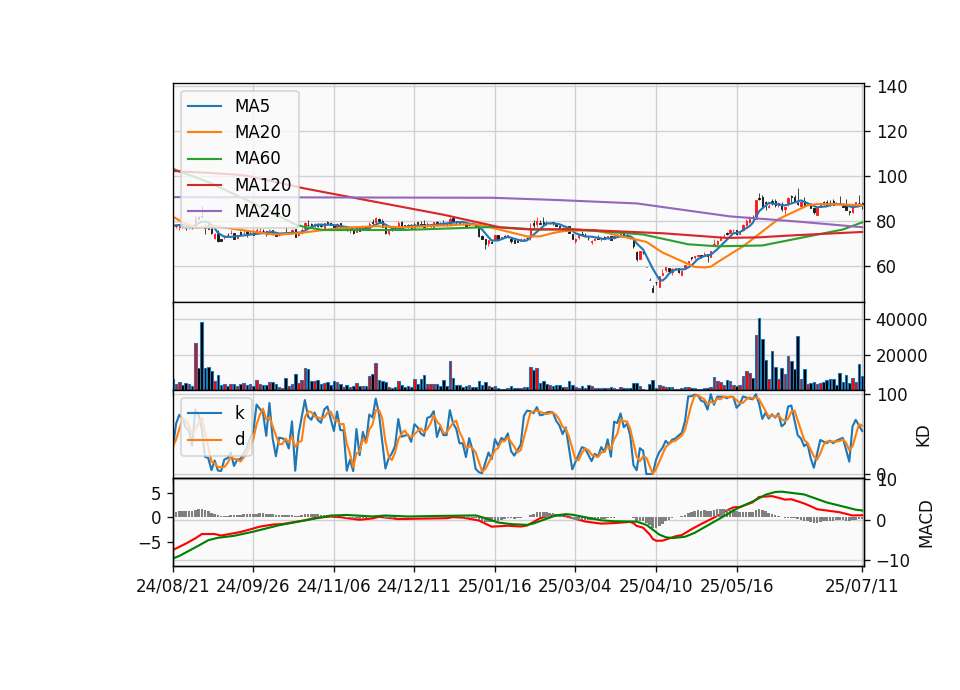This screenshot has height=690, width=960.
Task: Click the 25/04/10 date label
Action: [x=656, y=586]
